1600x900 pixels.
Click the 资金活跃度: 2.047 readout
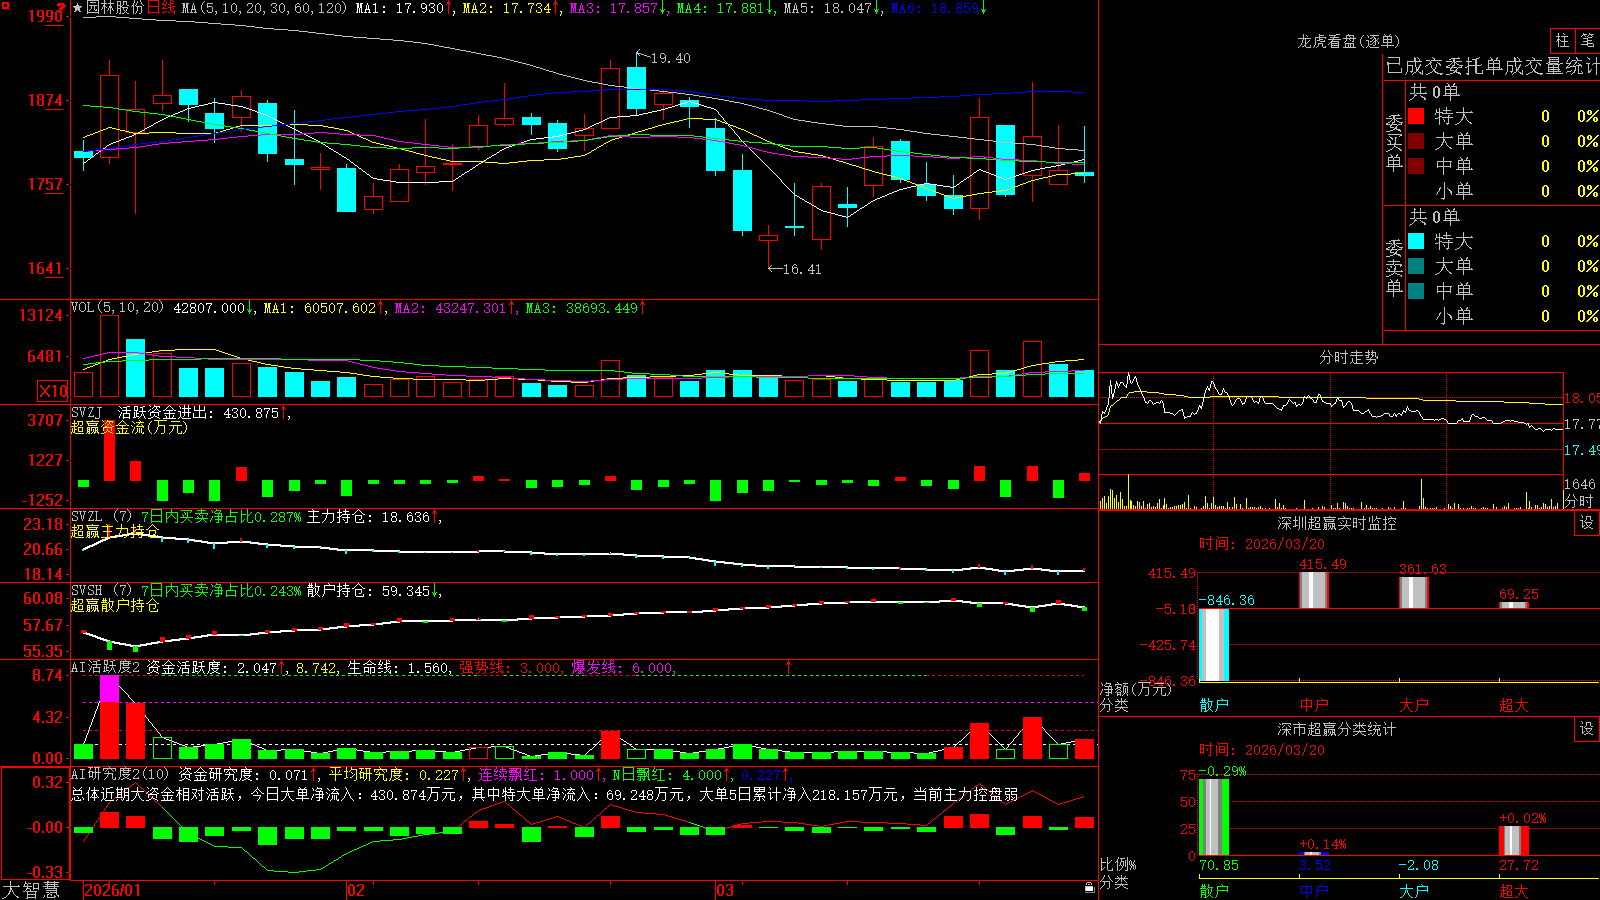[x=211, y=667]
